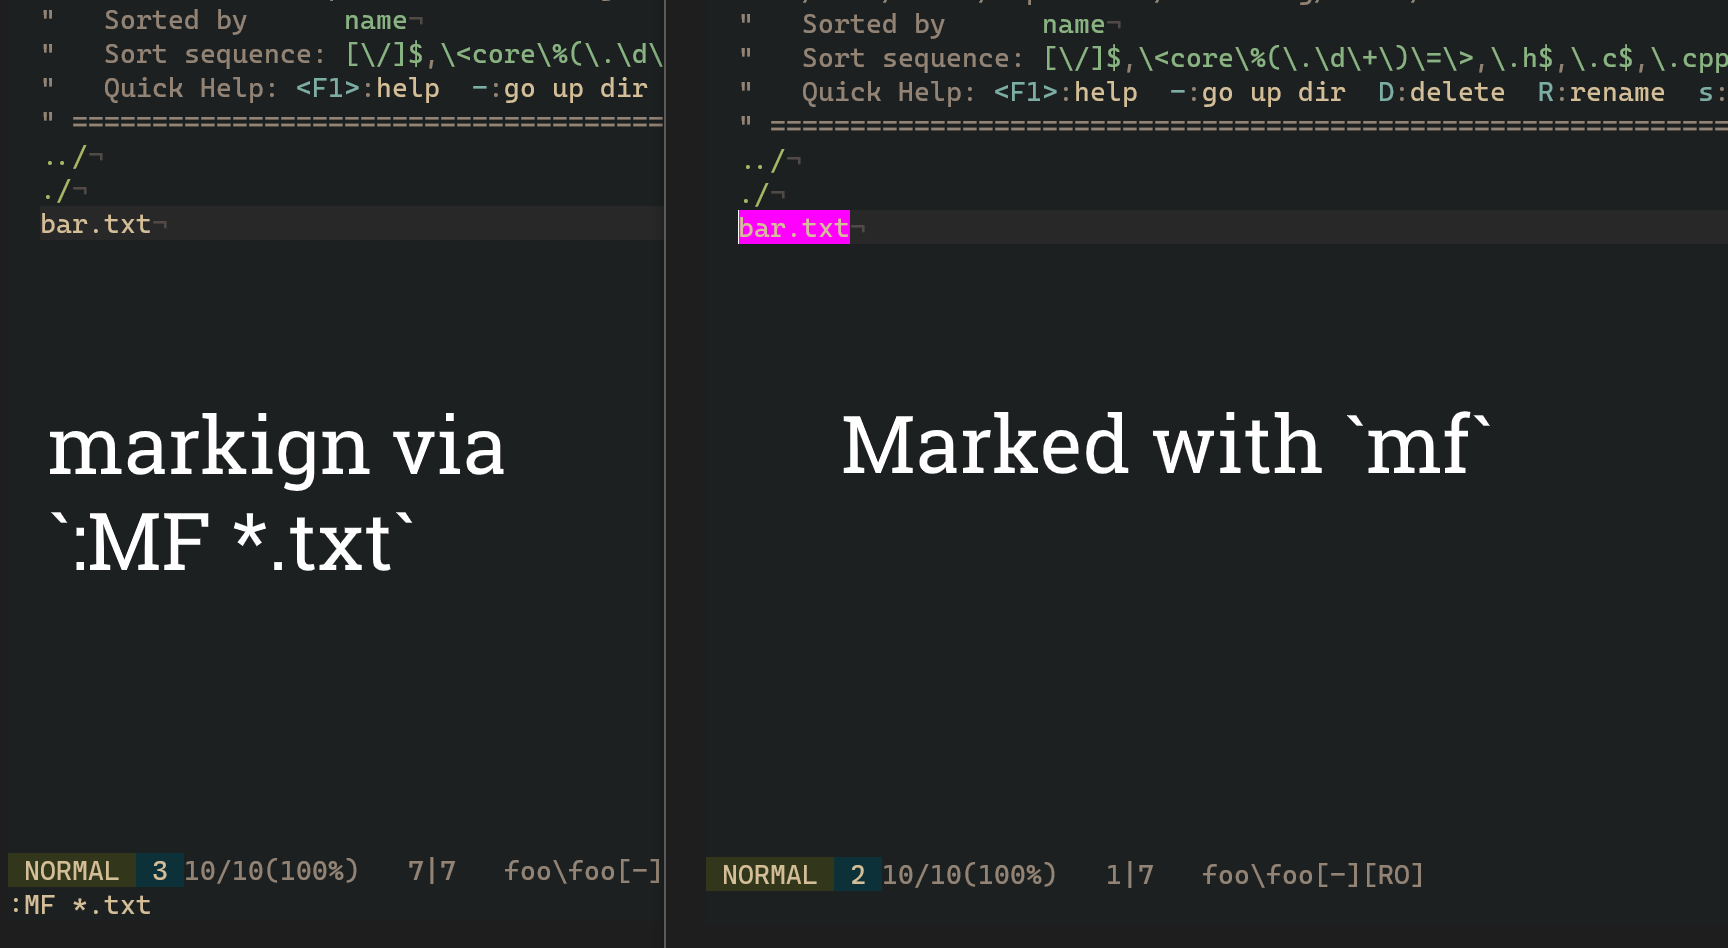
Task: Select the D:delete command hint in right banner
Action: pyautogui.click(x=1441, y=91)
